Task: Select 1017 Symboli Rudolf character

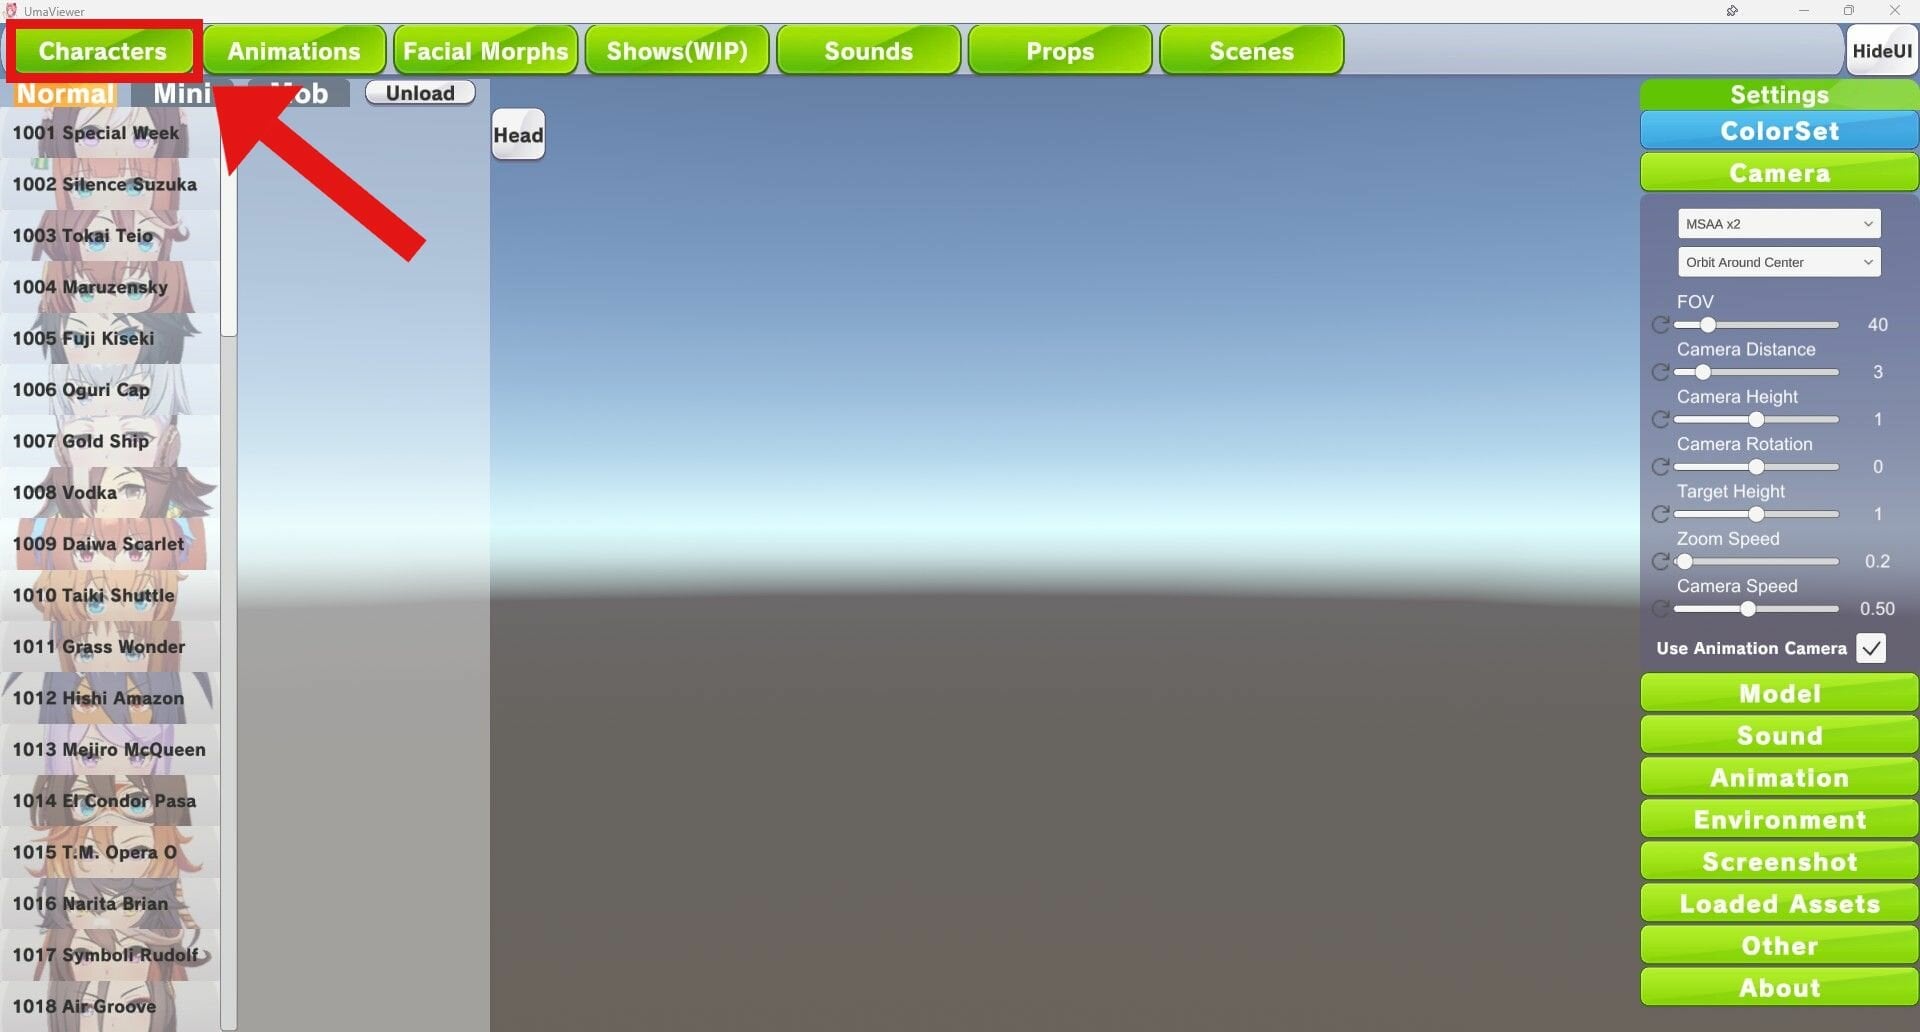Action: 110,955
